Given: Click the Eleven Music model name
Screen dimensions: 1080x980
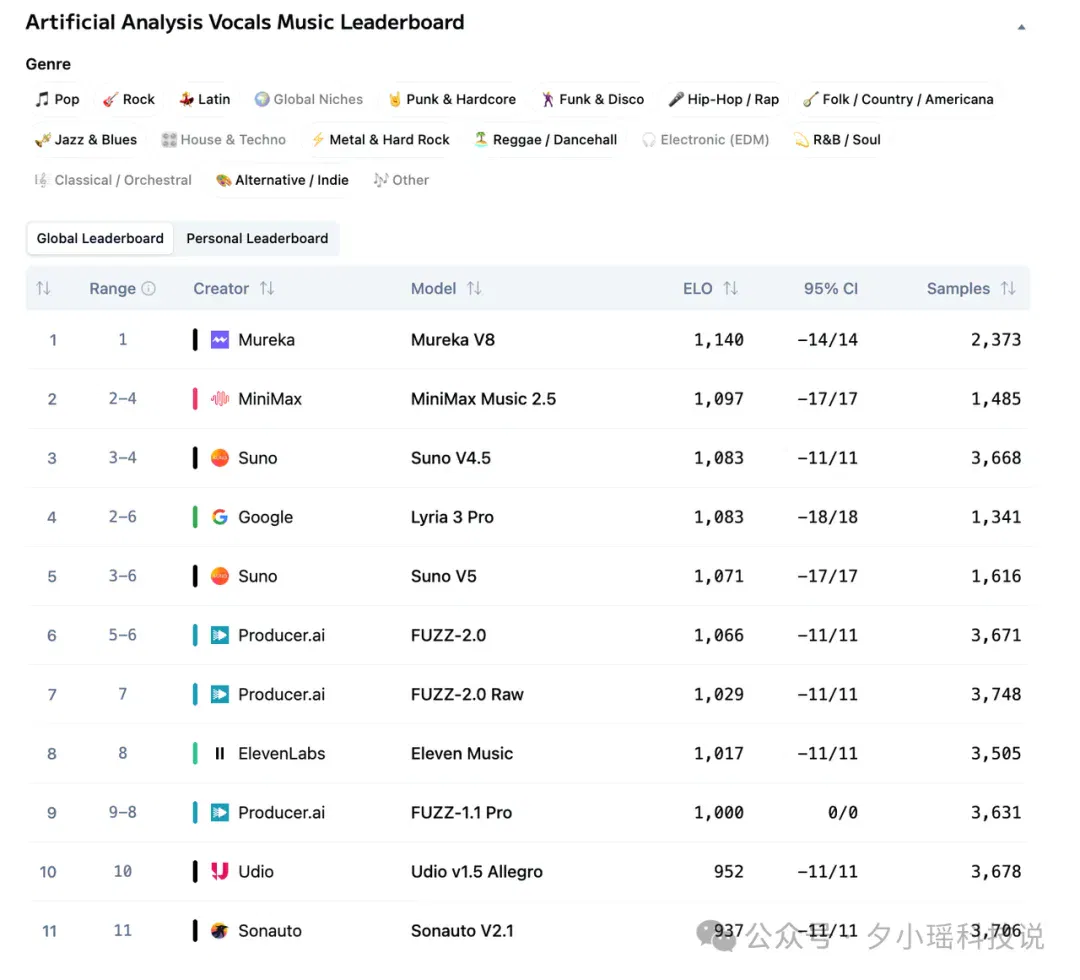Looking at the screenshot, I should pos(461,753).
